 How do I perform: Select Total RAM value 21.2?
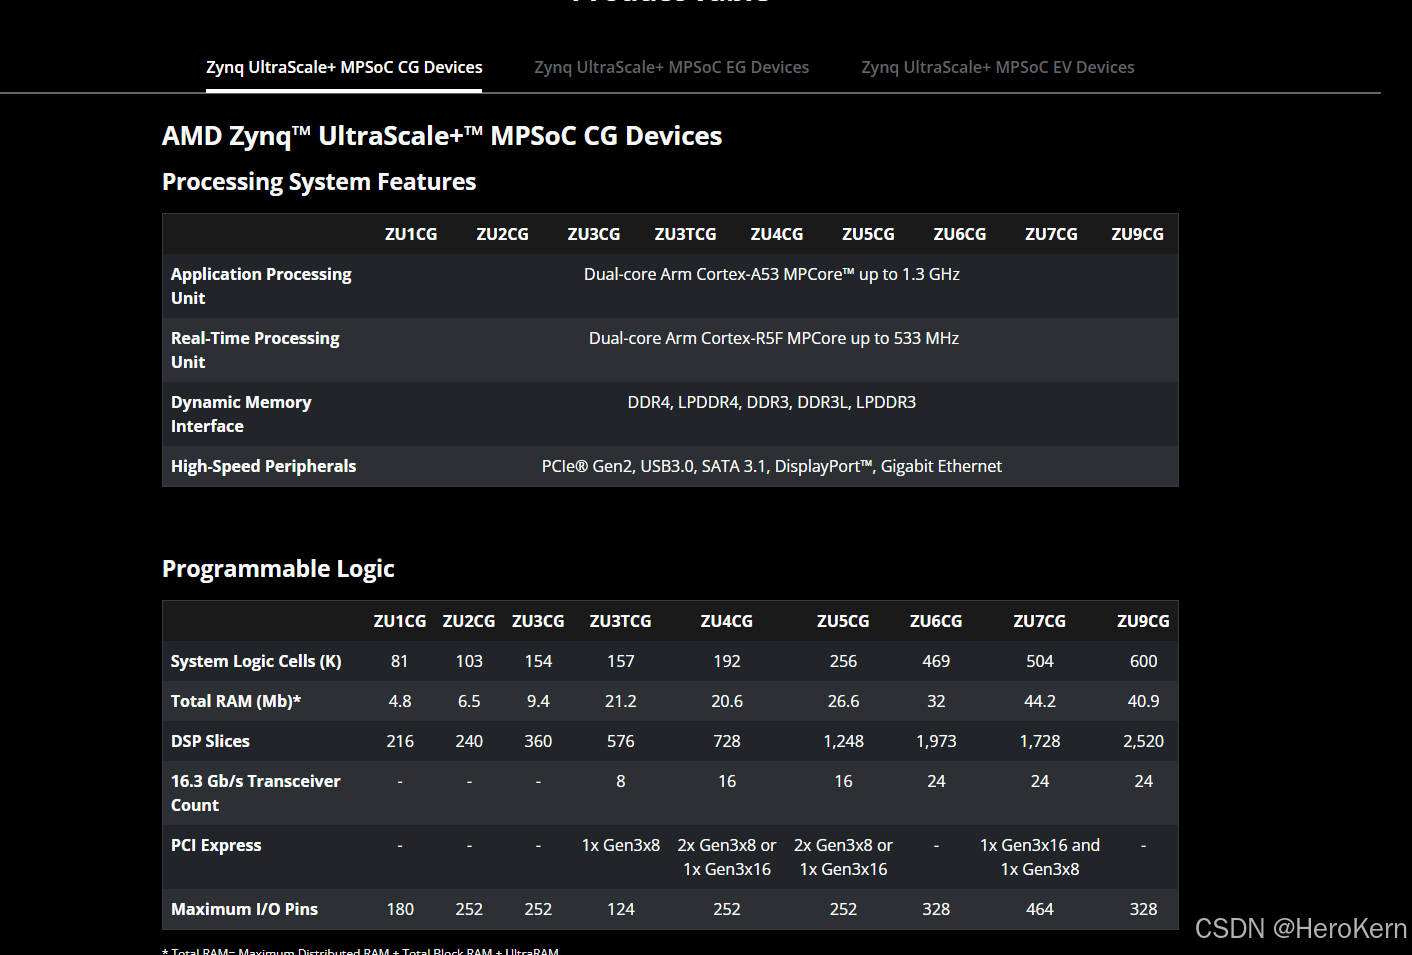pyautogui.click(x=620, y=701)
